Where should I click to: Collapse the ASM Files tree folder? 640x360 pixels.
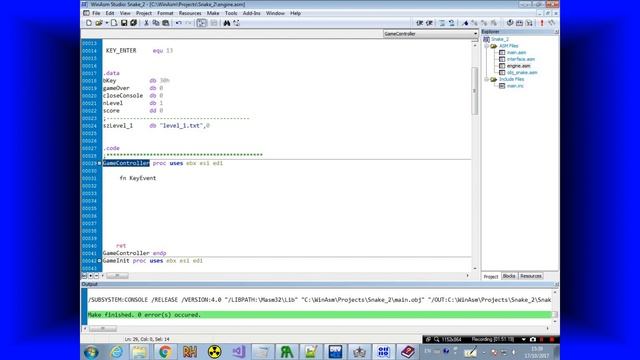(487, 46)
